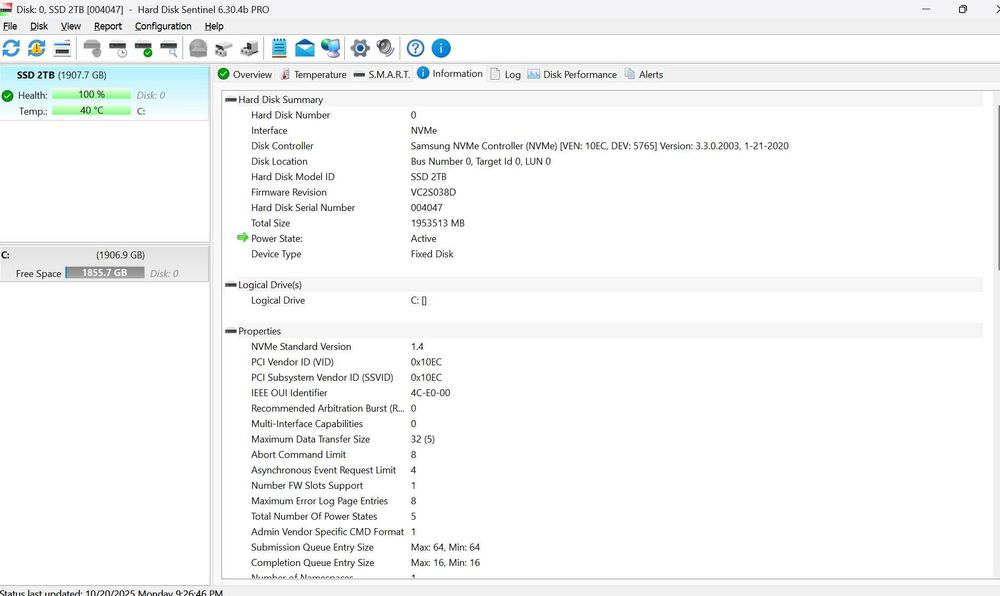This screenshot has width=1000, height=596.
Task: Click the Interface NVMe value
Action: pos(424,131)
